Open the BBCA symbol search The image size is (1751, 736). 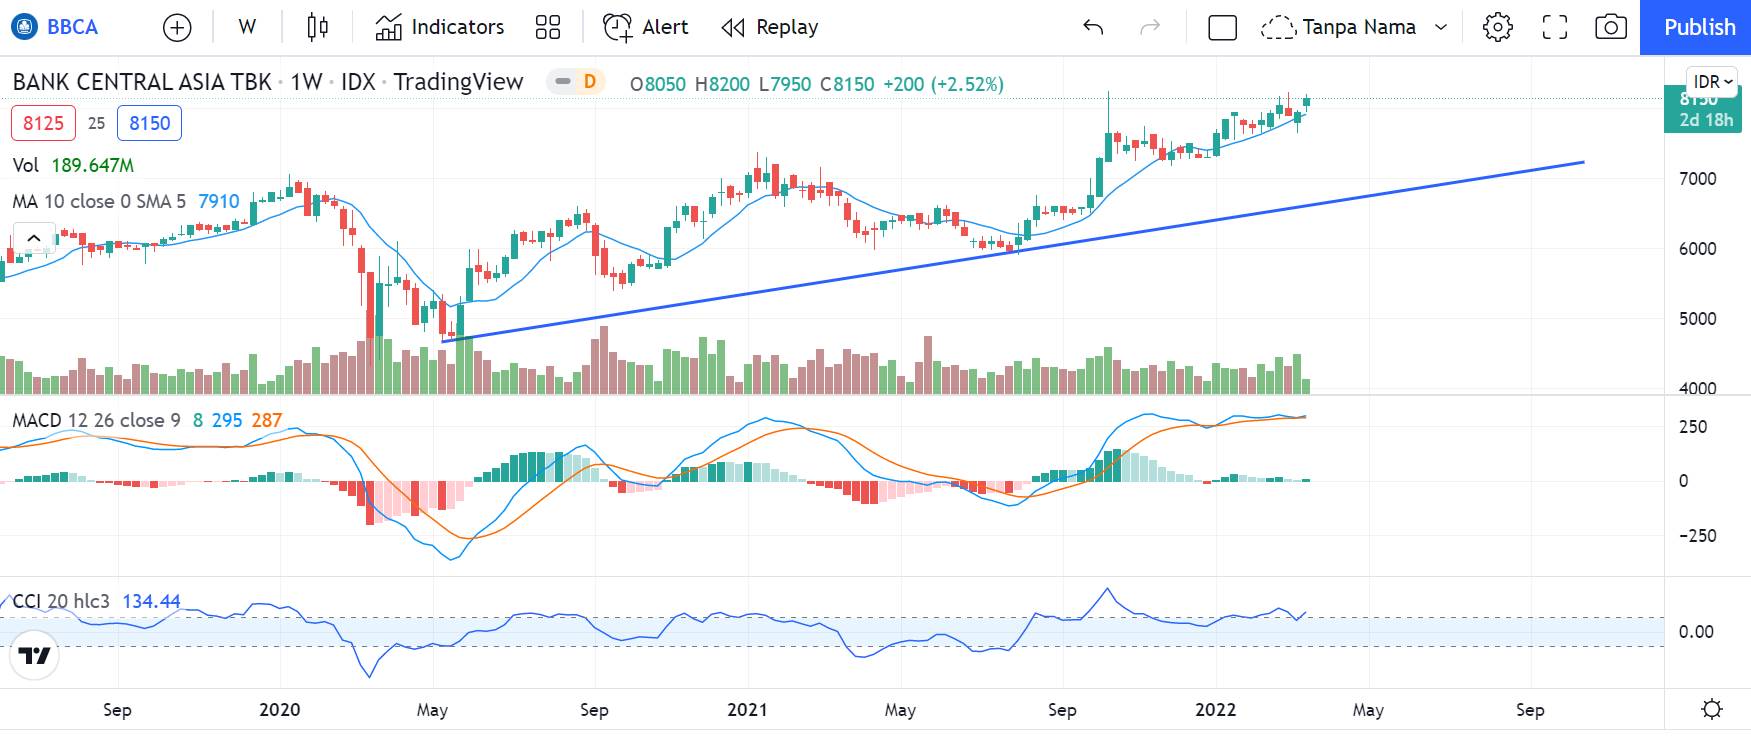click(56, 27)
